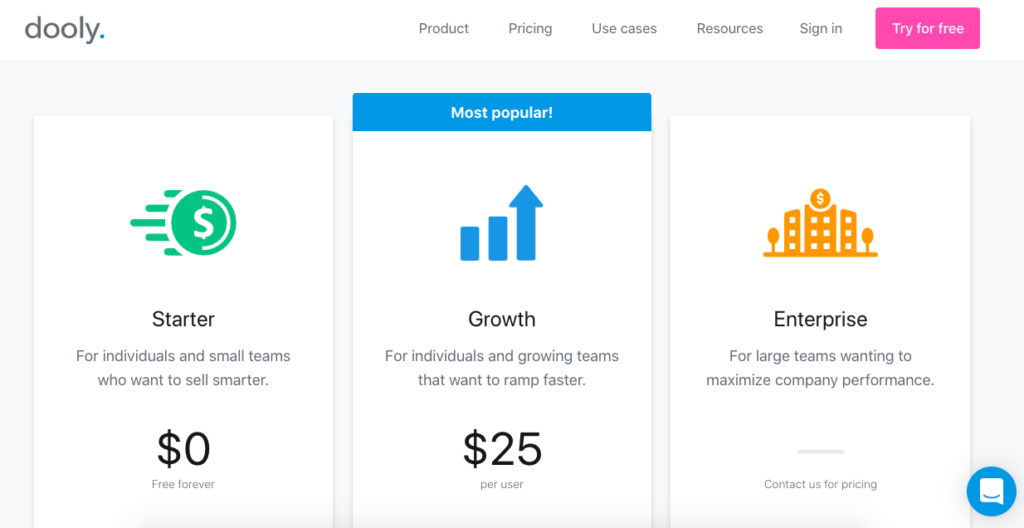Click the dooly logo
The width and height of the screenshot is (1024, 528).
coord(65,29)
